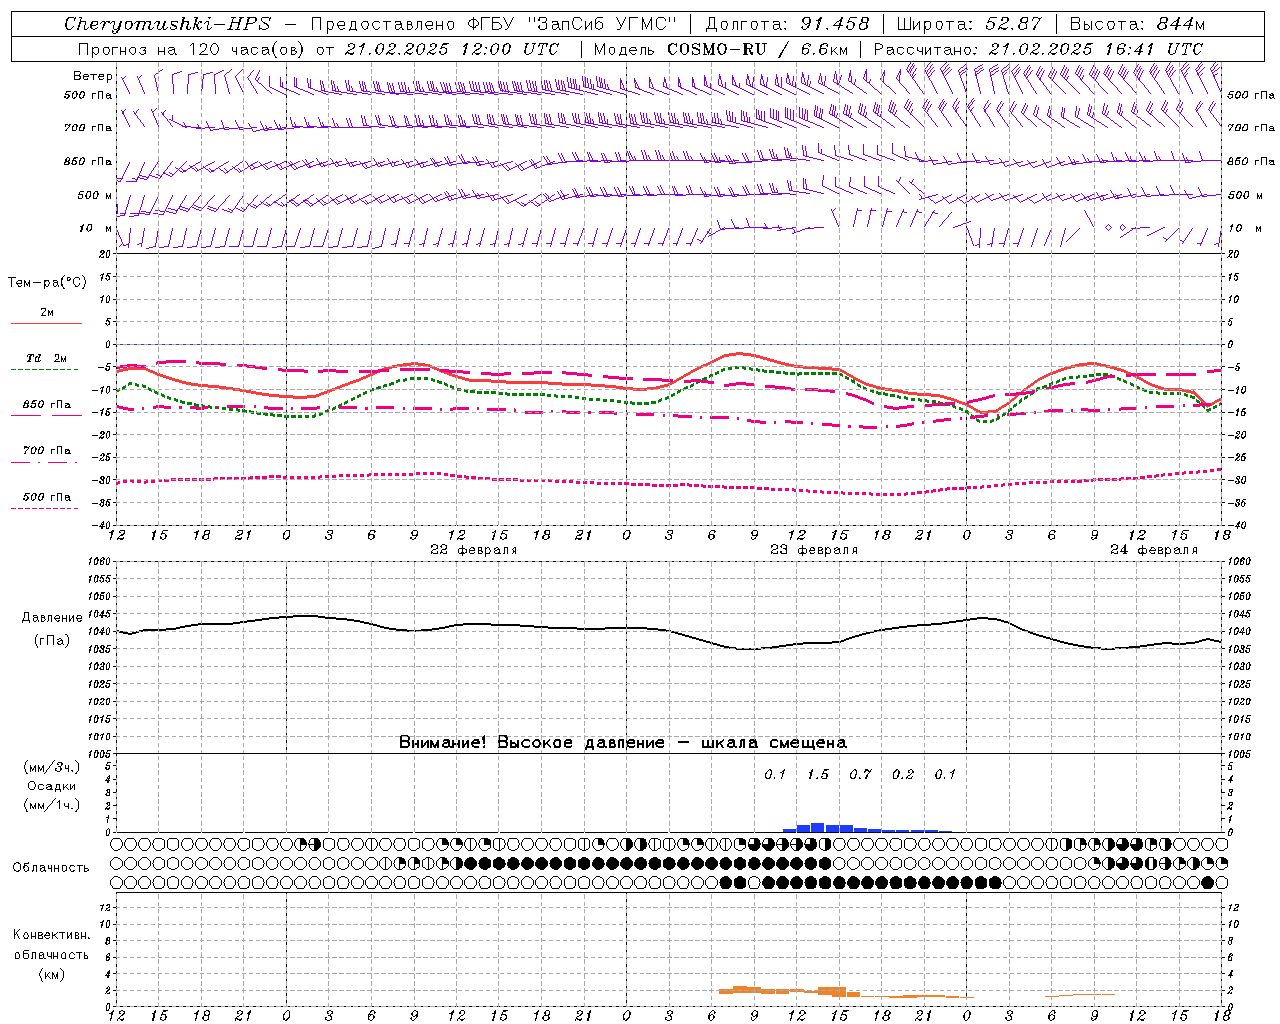Image resolution: width=1280 pixels, height=1024 pixels.
Task: Click the 700 гПа temperature legend entry
Action: 47,451
